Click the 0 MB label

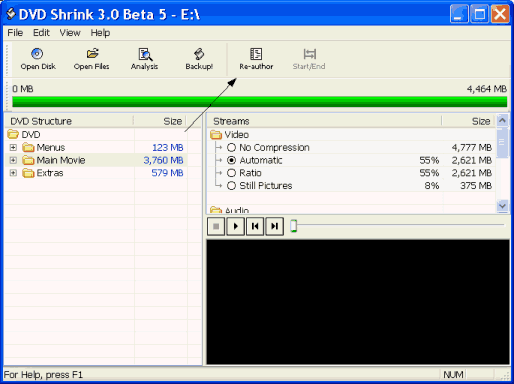point(23,89)
